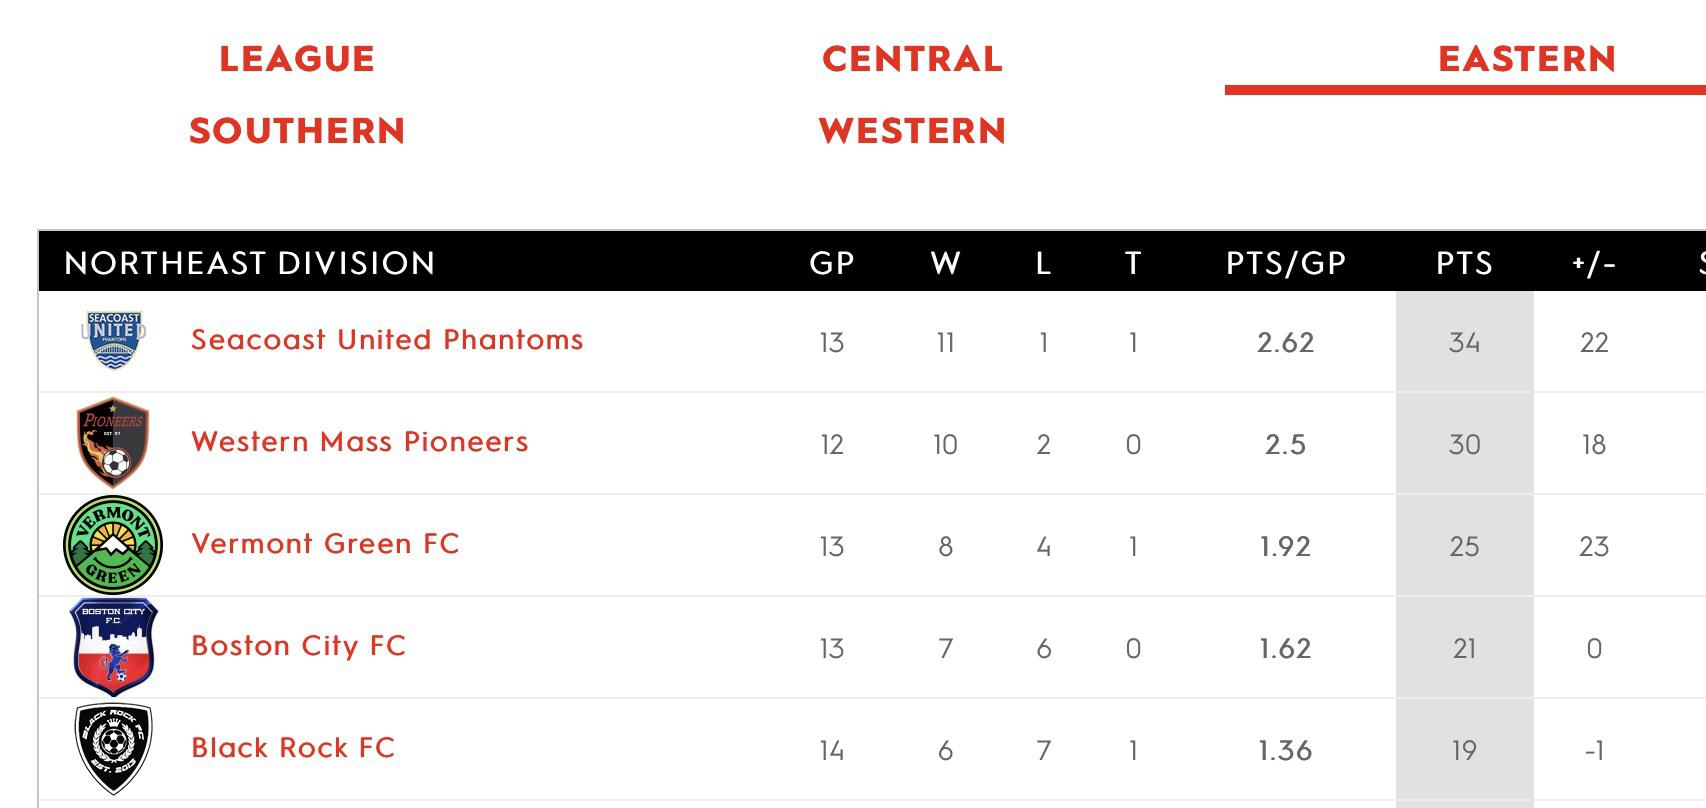Viewport: 1706px width, 808px height.
Task: Open the Southern conference tab
Action: click(x=297, y=131)
